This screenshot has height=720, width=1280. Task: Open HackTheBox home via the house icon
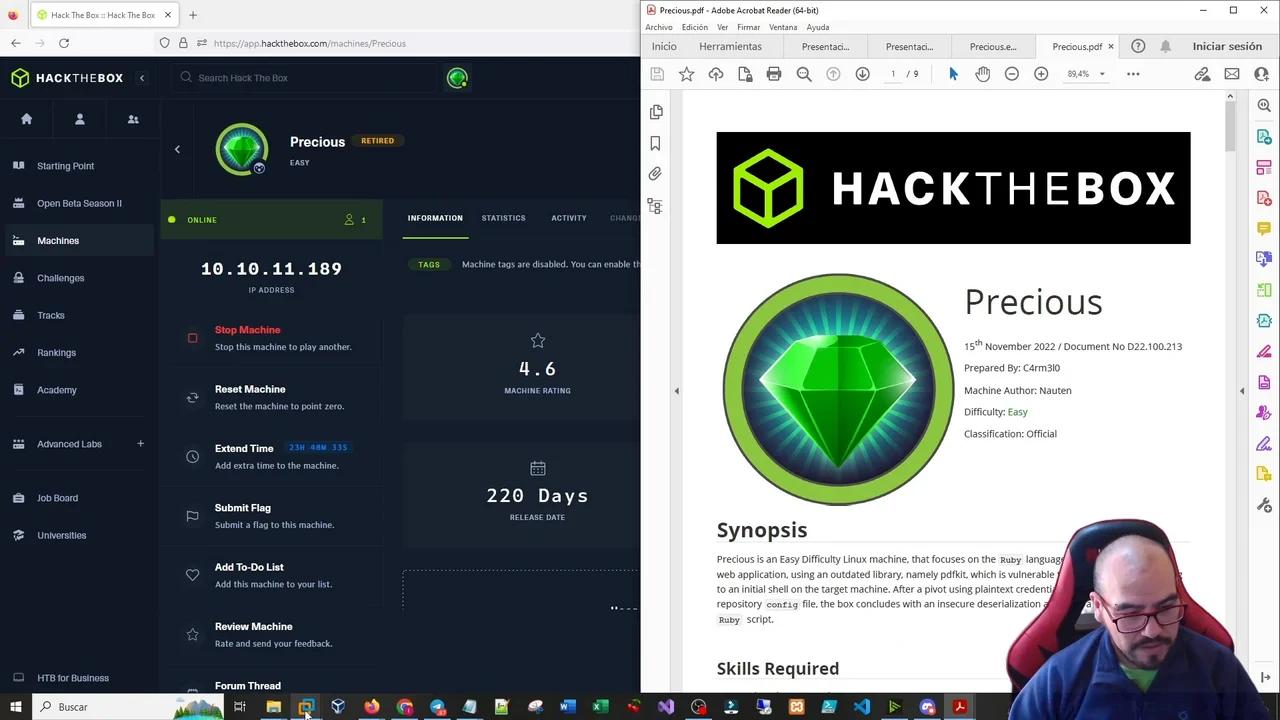tap(26, 119)
